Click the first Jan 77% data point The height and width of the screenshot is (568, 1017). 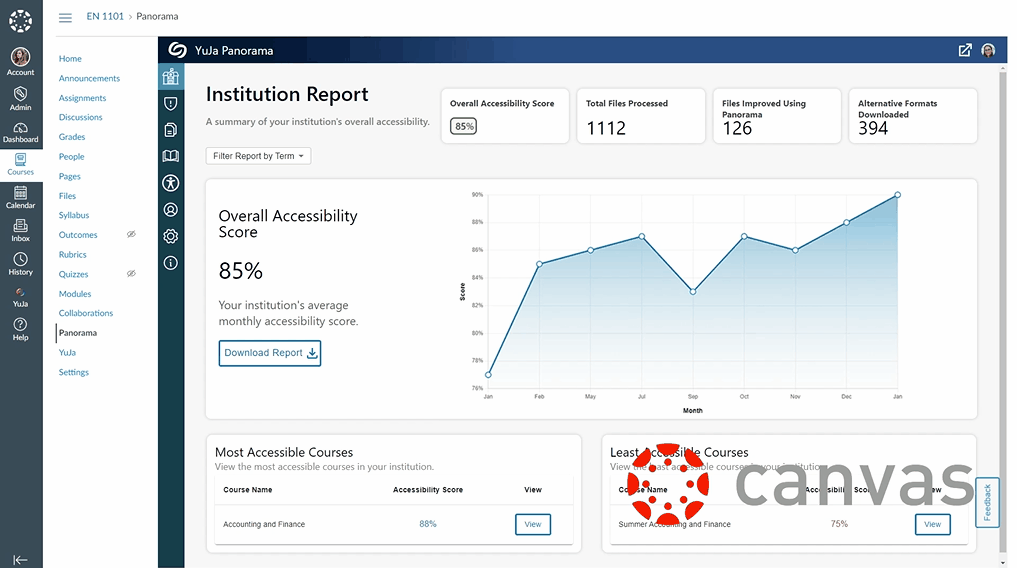click(488, 375)
